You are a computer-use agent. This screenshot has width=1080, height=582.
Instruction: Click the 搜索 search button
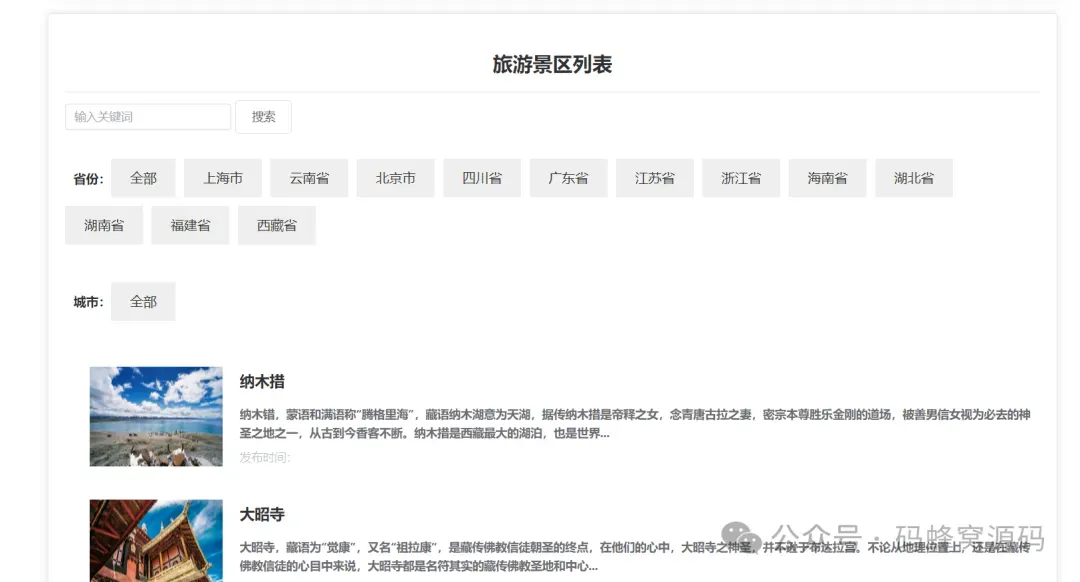263,117
